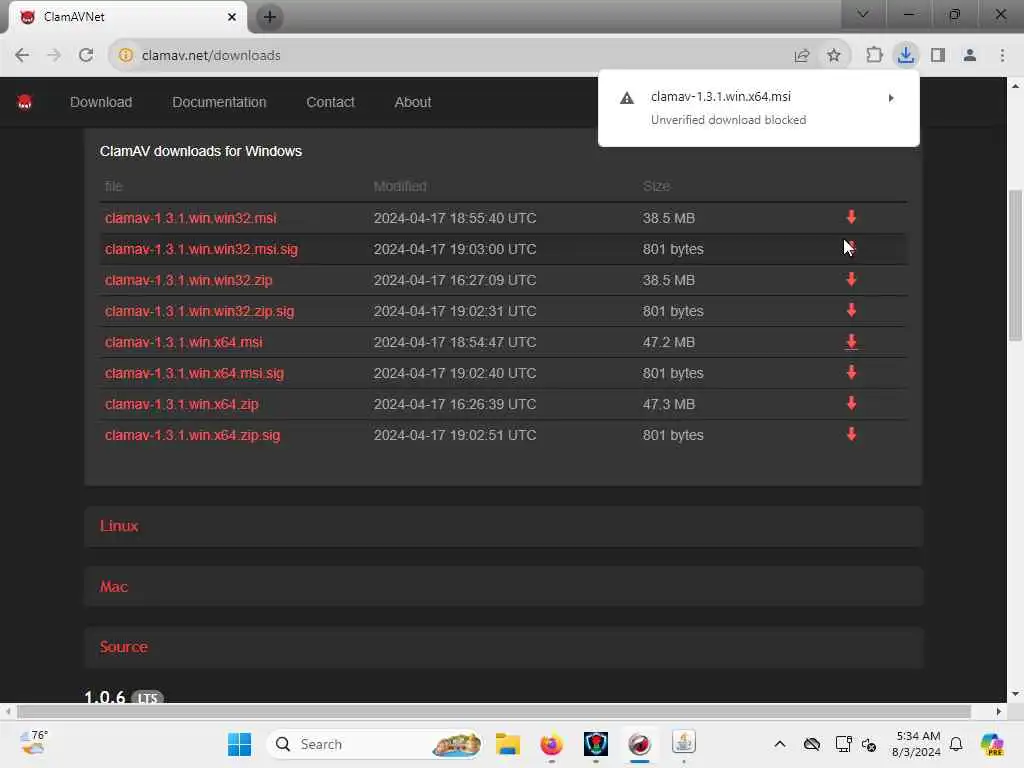The width and height of the screenshot is (1024, 768).
Task: Download clamav-1.3.1.win.x64.msi.sig link
Action: click(194, 374)
